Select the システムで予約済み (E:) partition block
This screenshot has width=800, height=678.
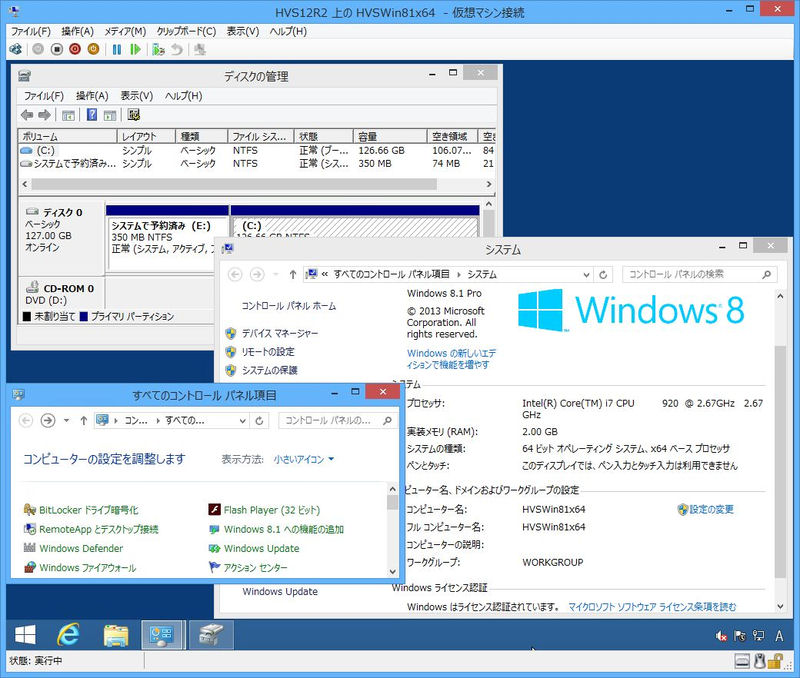(167, 238)
